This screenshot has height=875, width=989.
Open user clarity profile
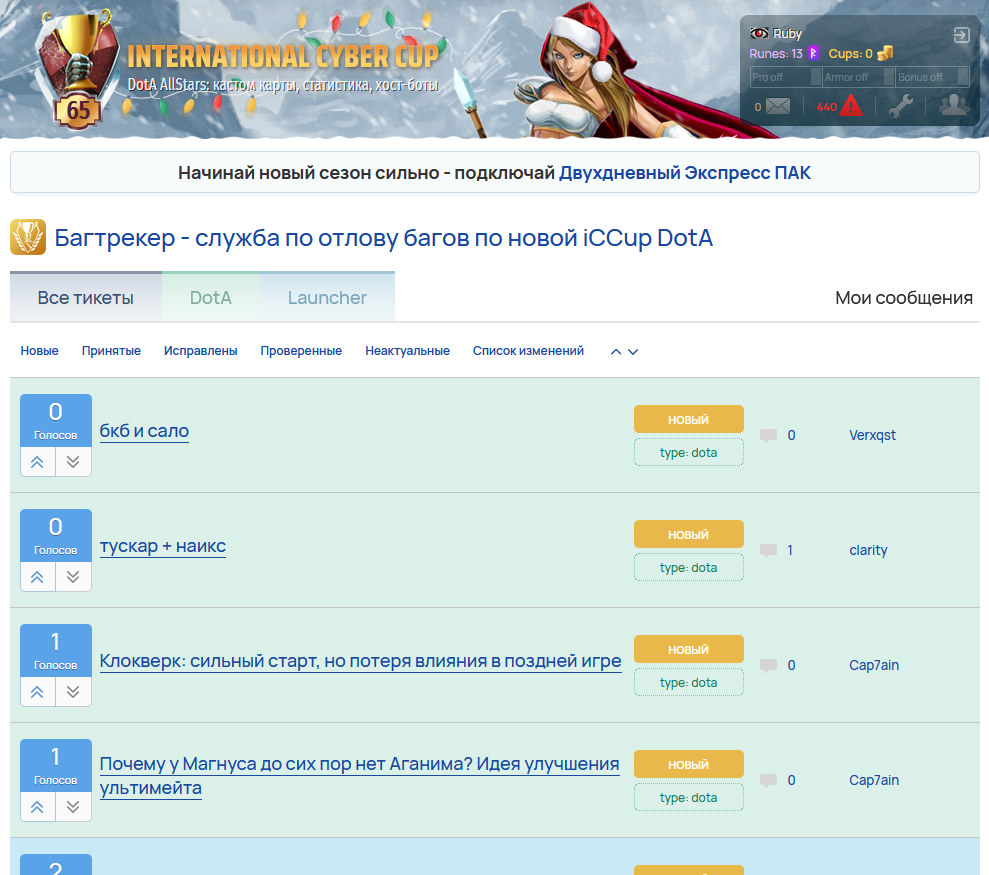[868, 550]
